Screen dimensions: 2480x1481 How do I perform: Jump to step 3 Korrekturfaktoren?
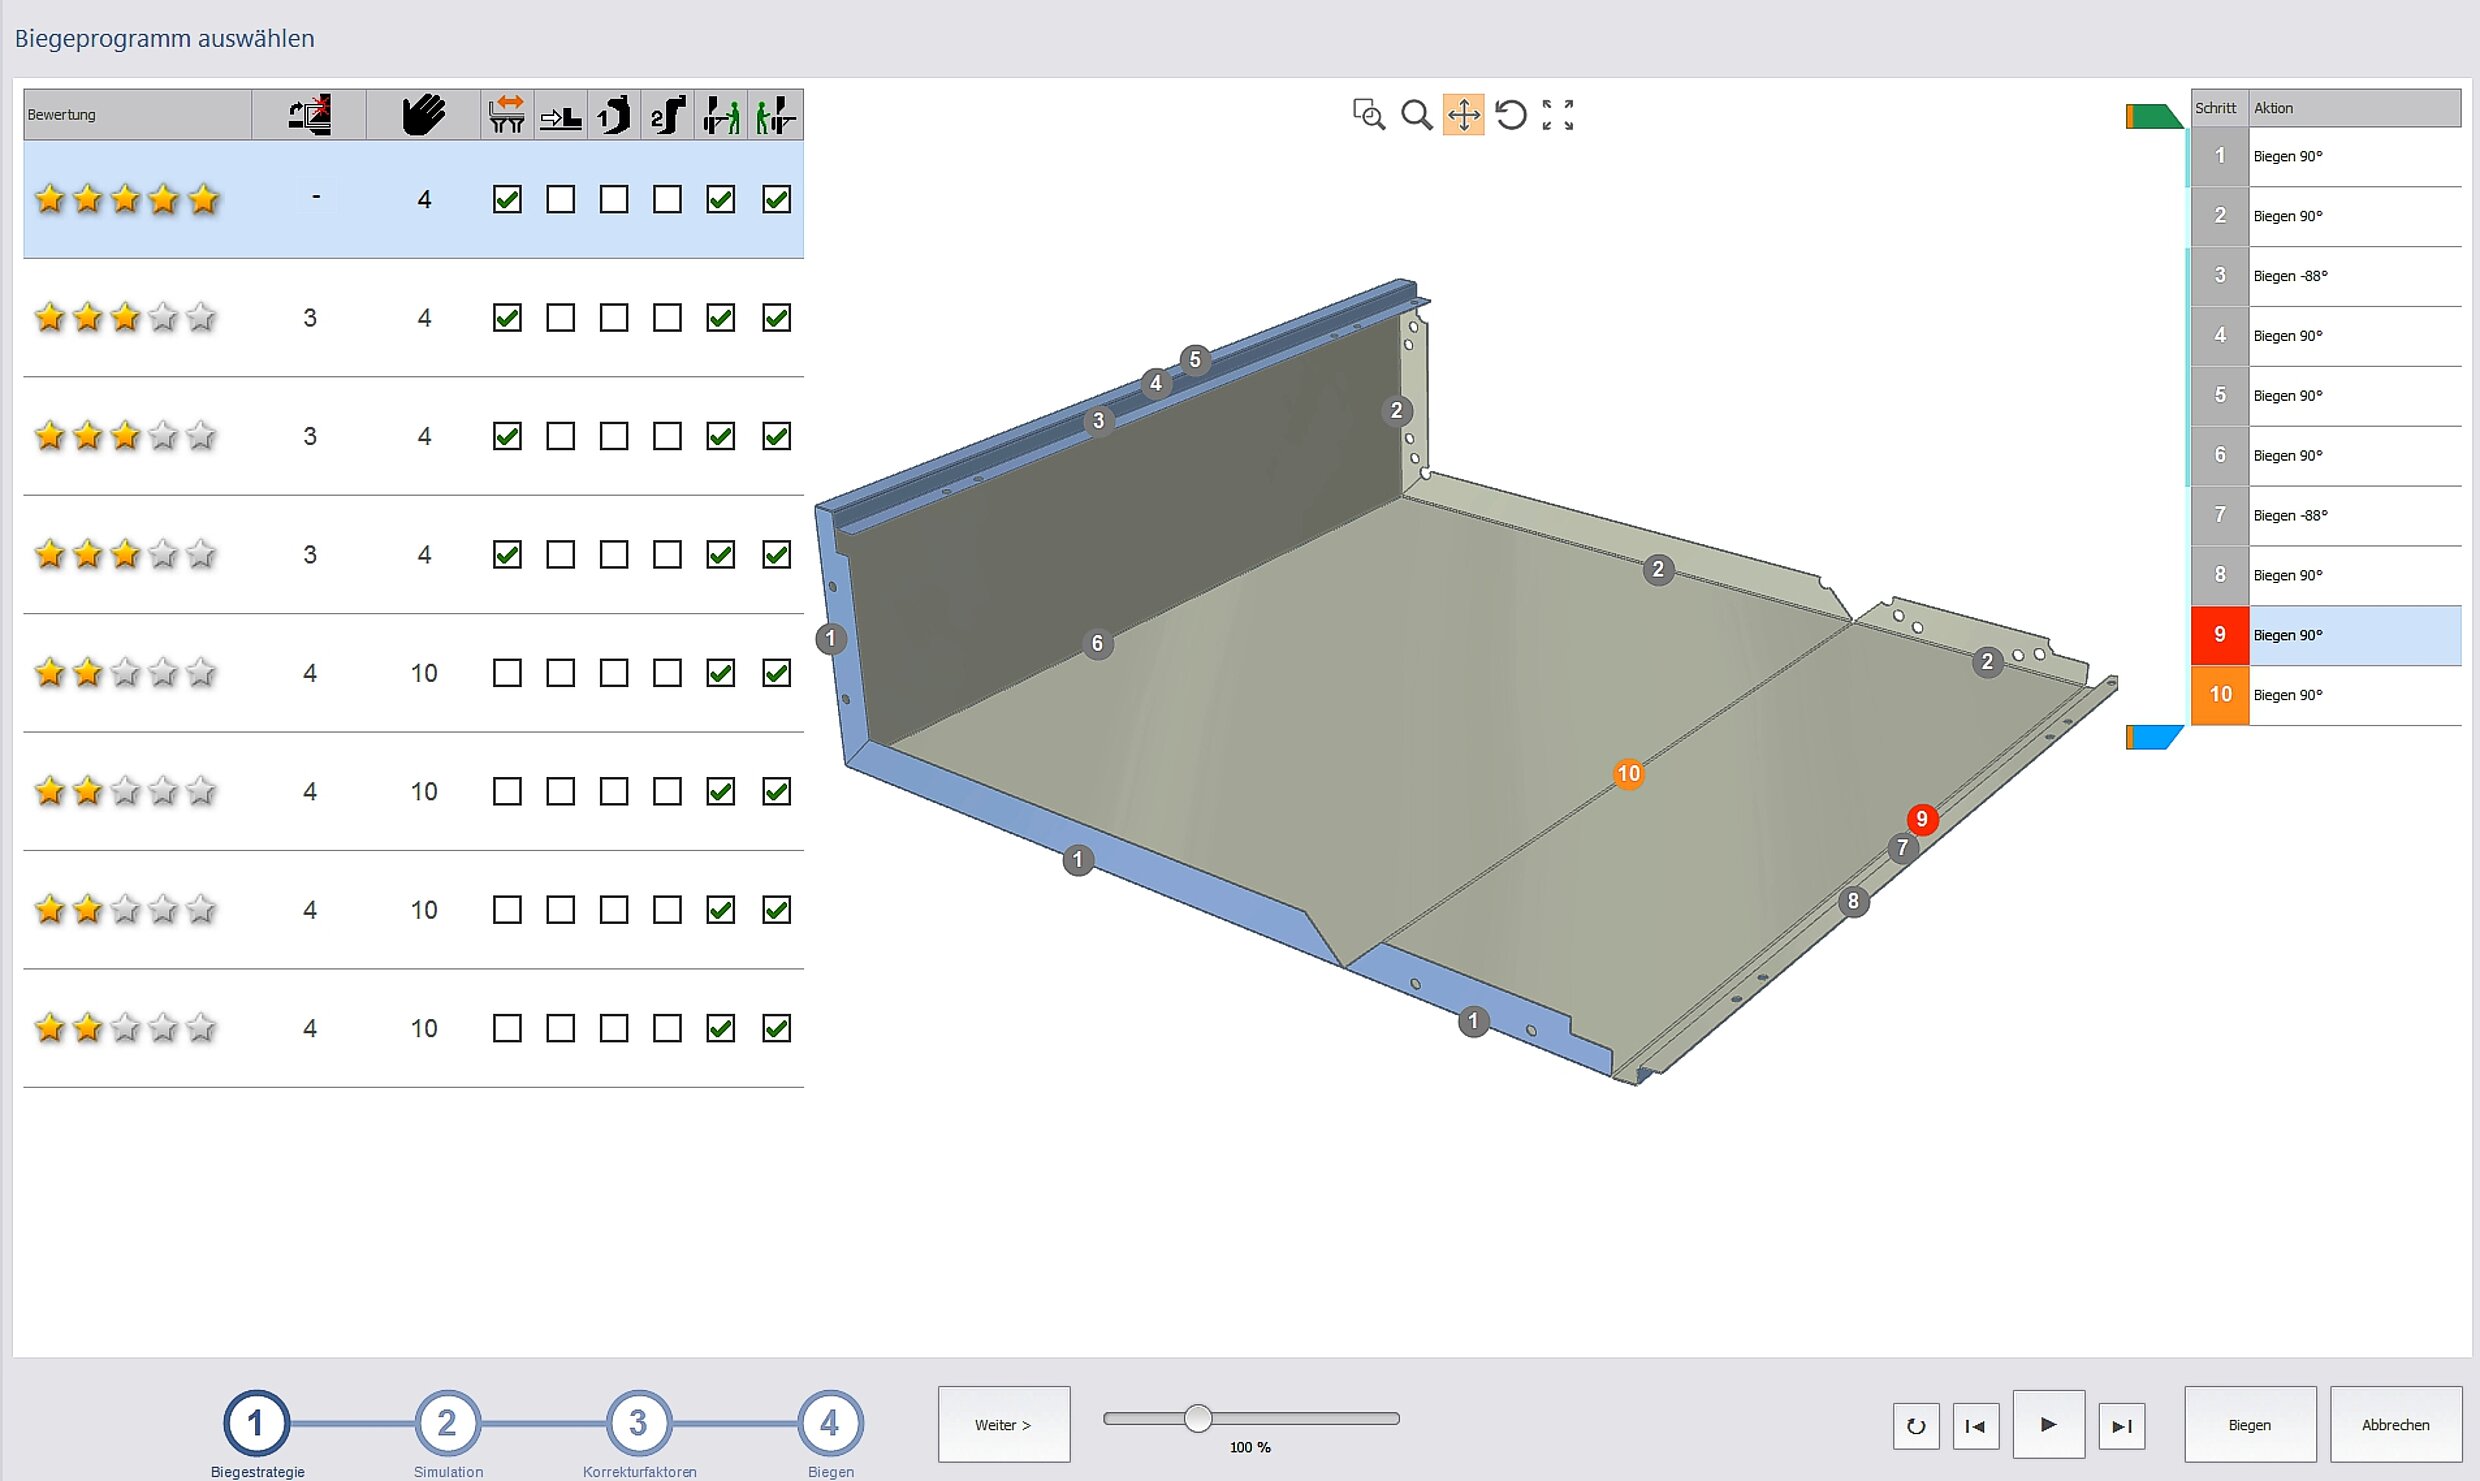(638, 1422)
